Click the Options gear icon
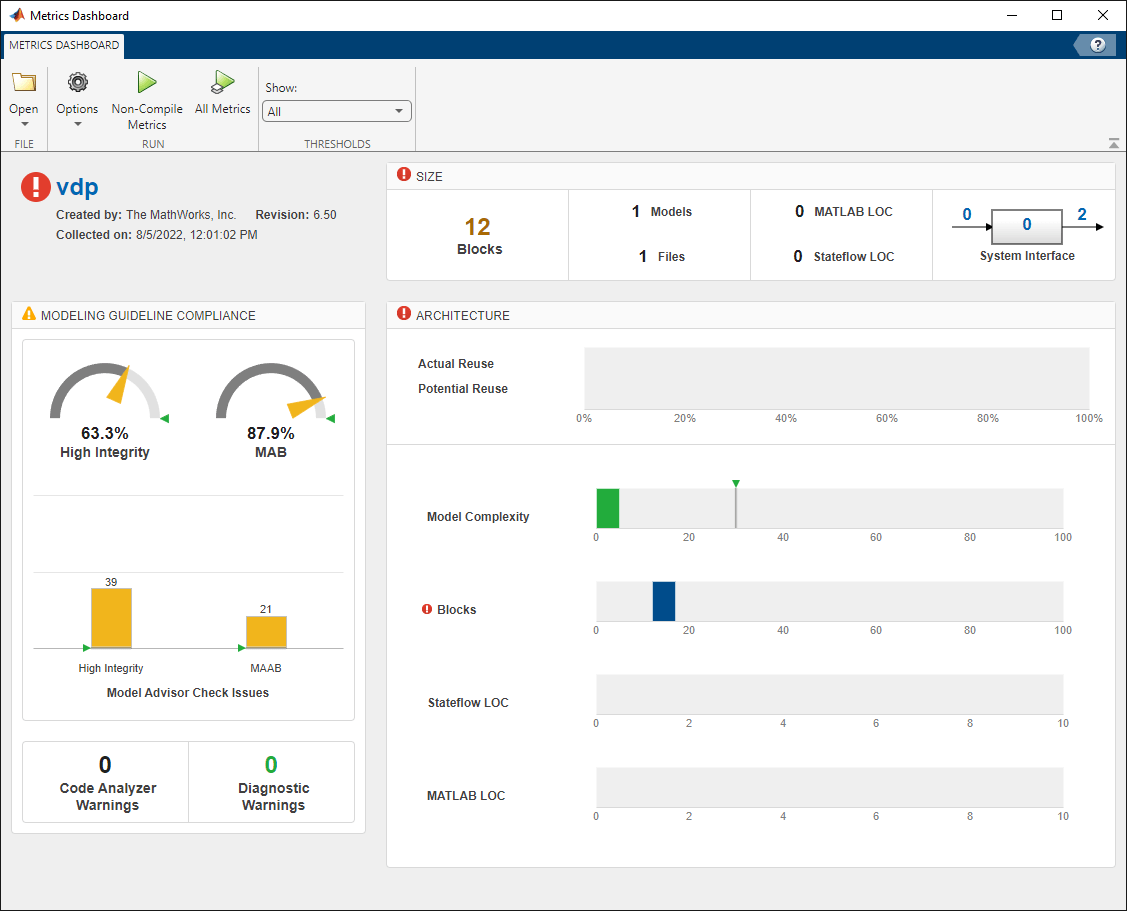This screenshot has width=1127, height=911. click(x=77, y=83)
